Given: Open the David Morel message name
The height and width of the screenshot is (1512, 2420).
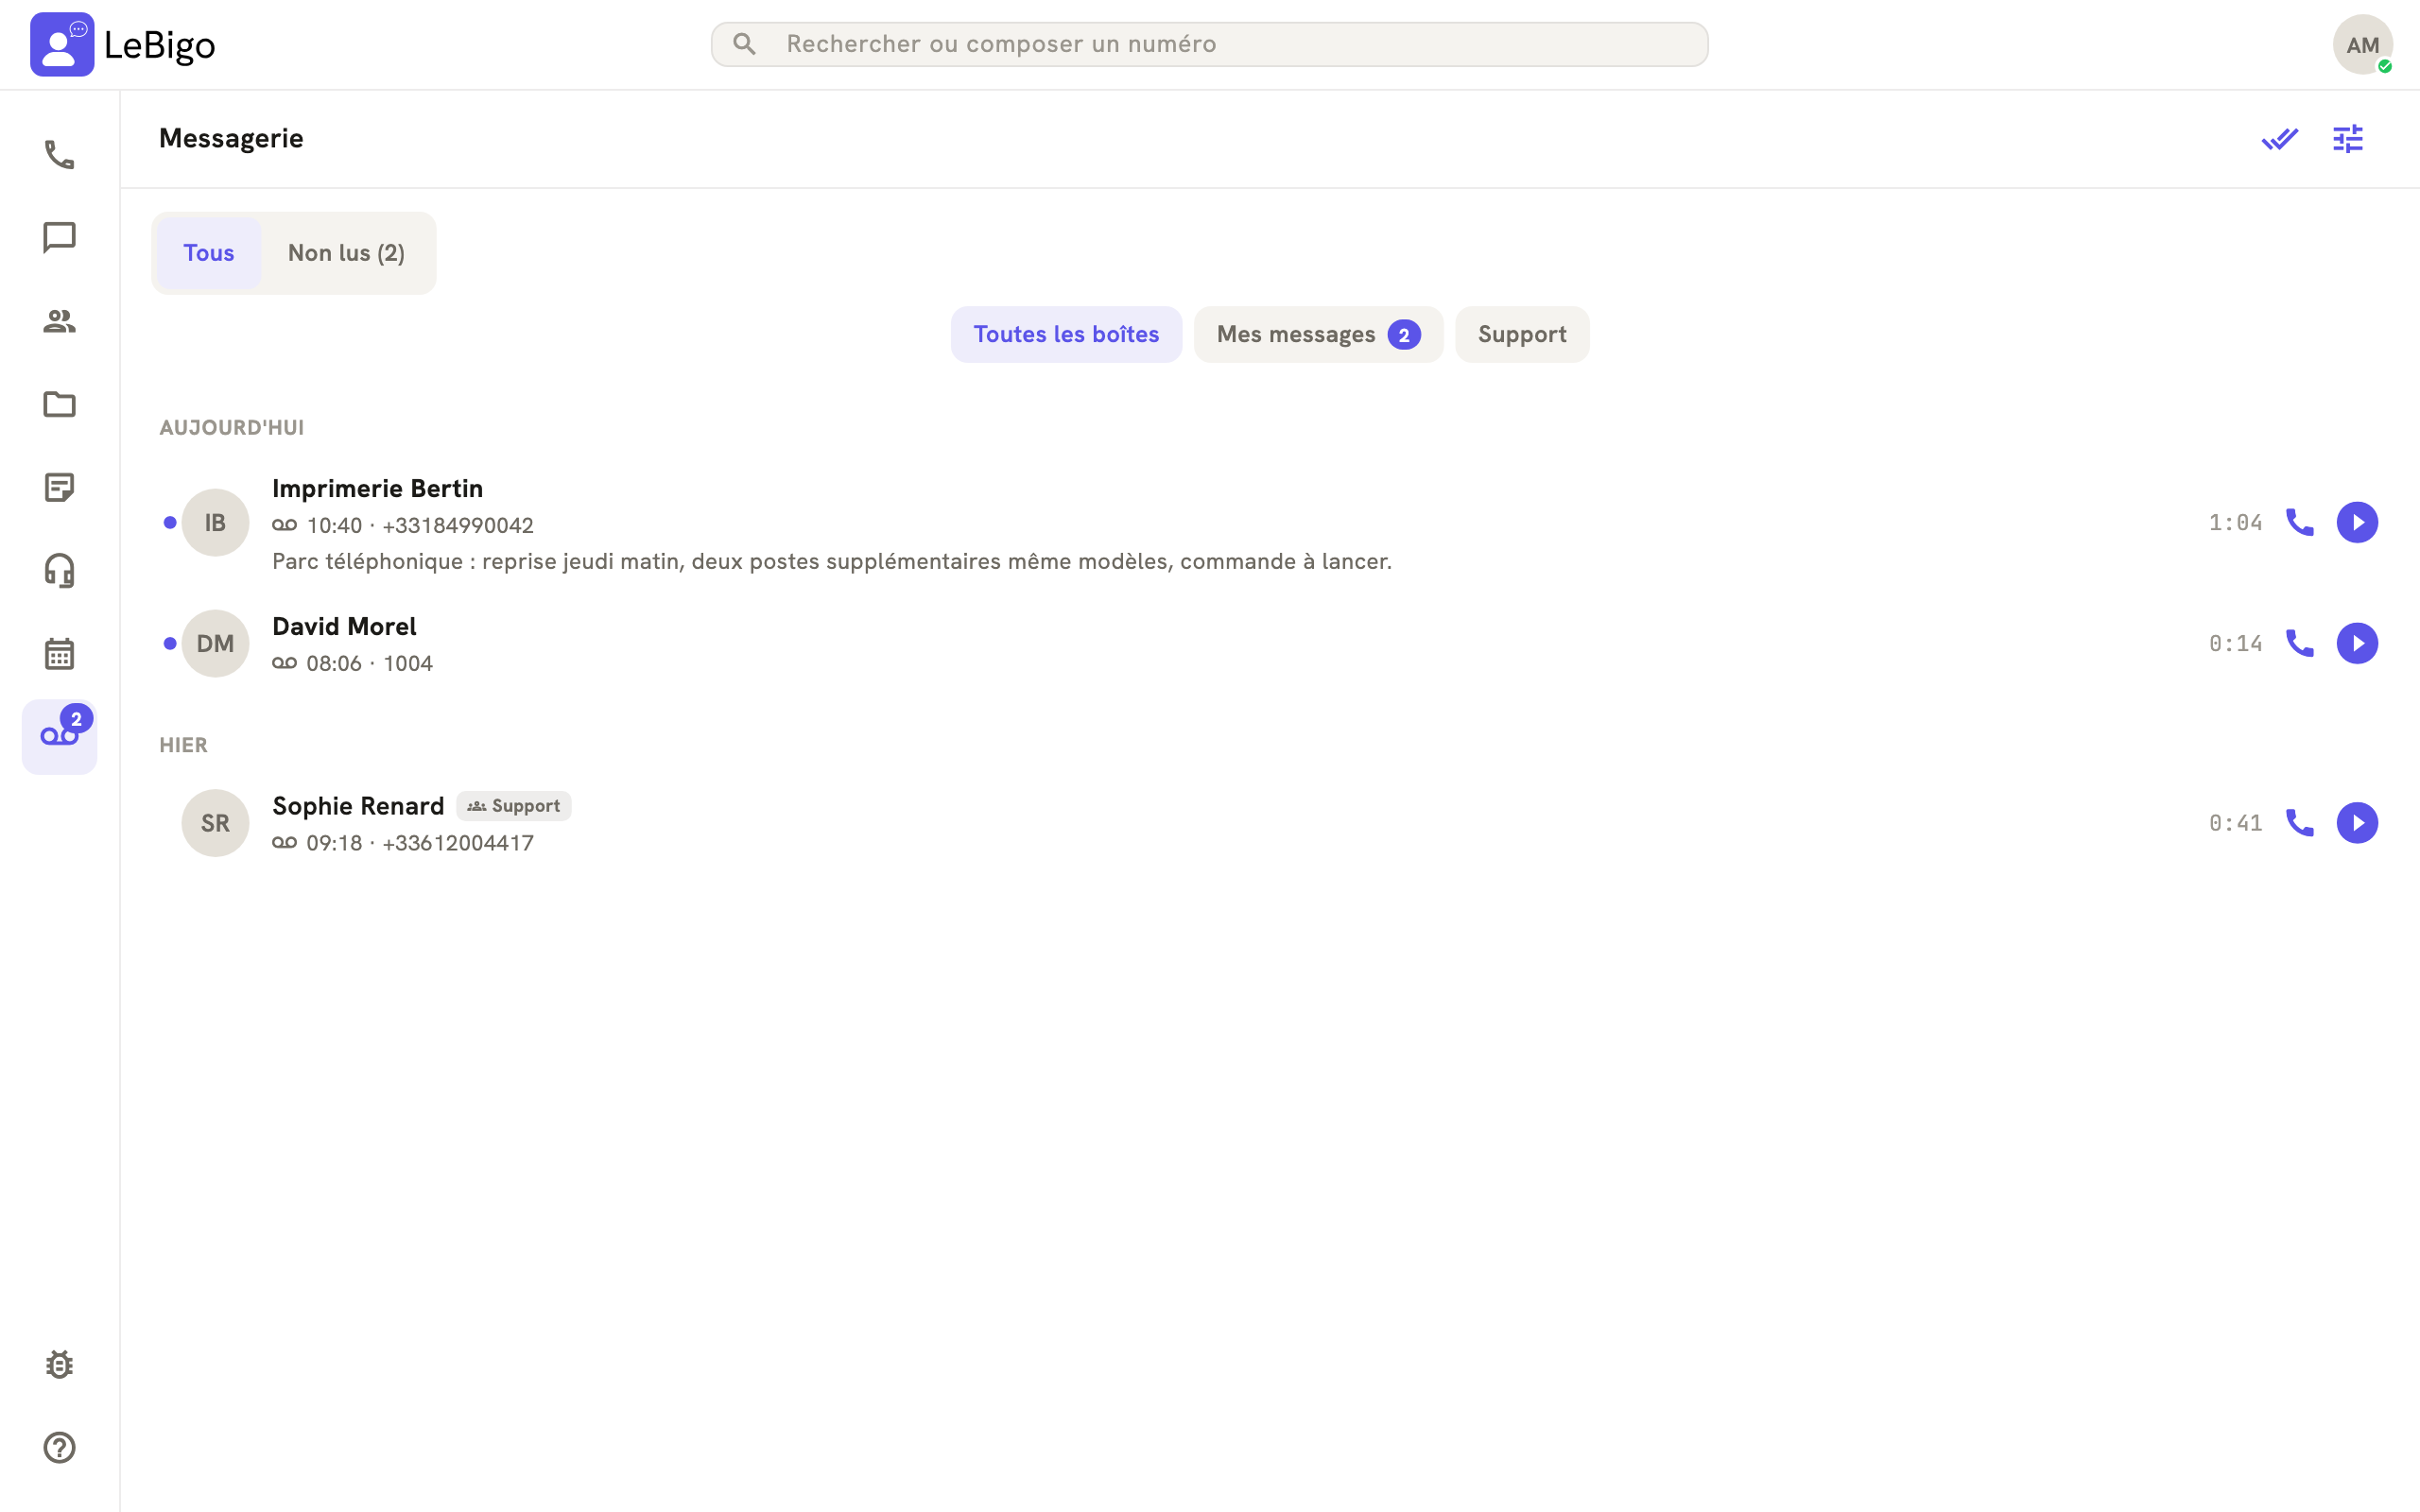Looking at the screenshot, I should (x=344, y=627).
